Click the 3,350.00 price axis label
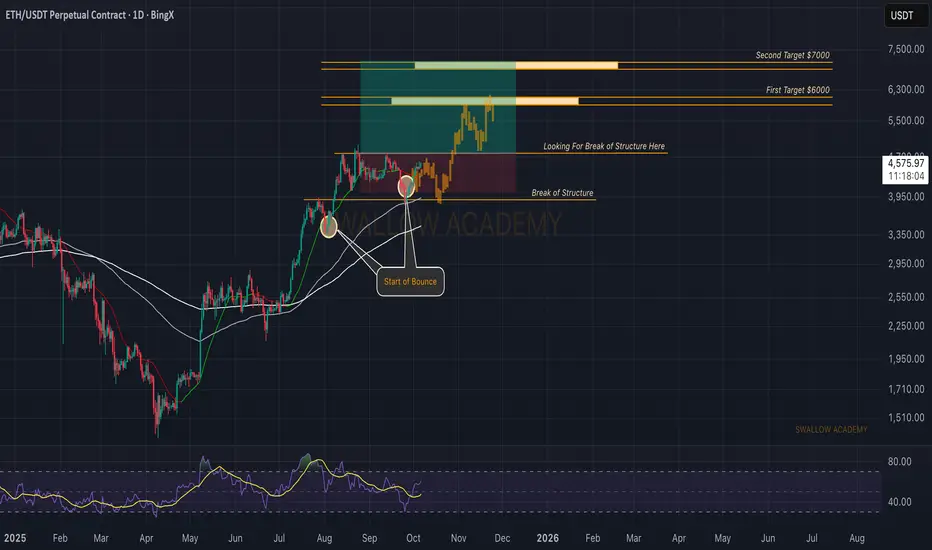 tap(906, 235)
